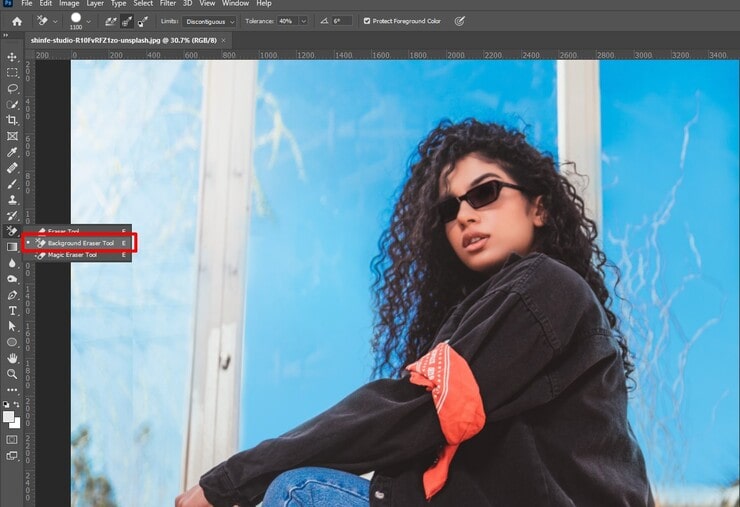Select the Move tool
The image size is (740, 507).
(12, 57)
